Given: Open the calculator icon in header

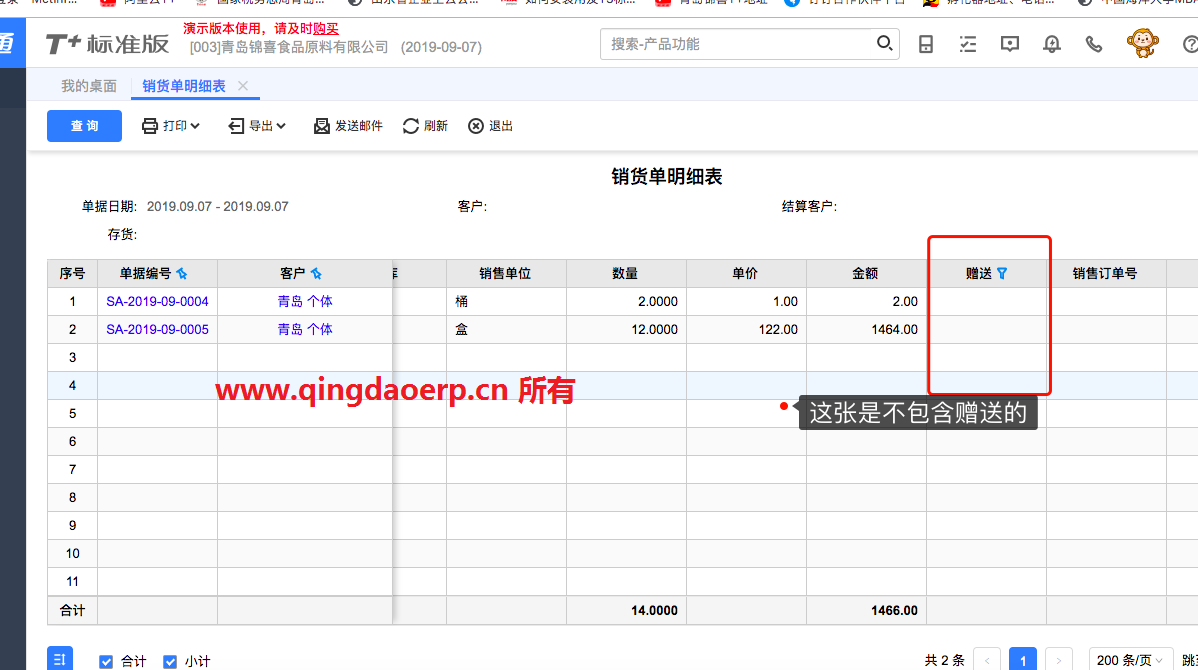Looking at the screenshot, I should tap(926, 44).
